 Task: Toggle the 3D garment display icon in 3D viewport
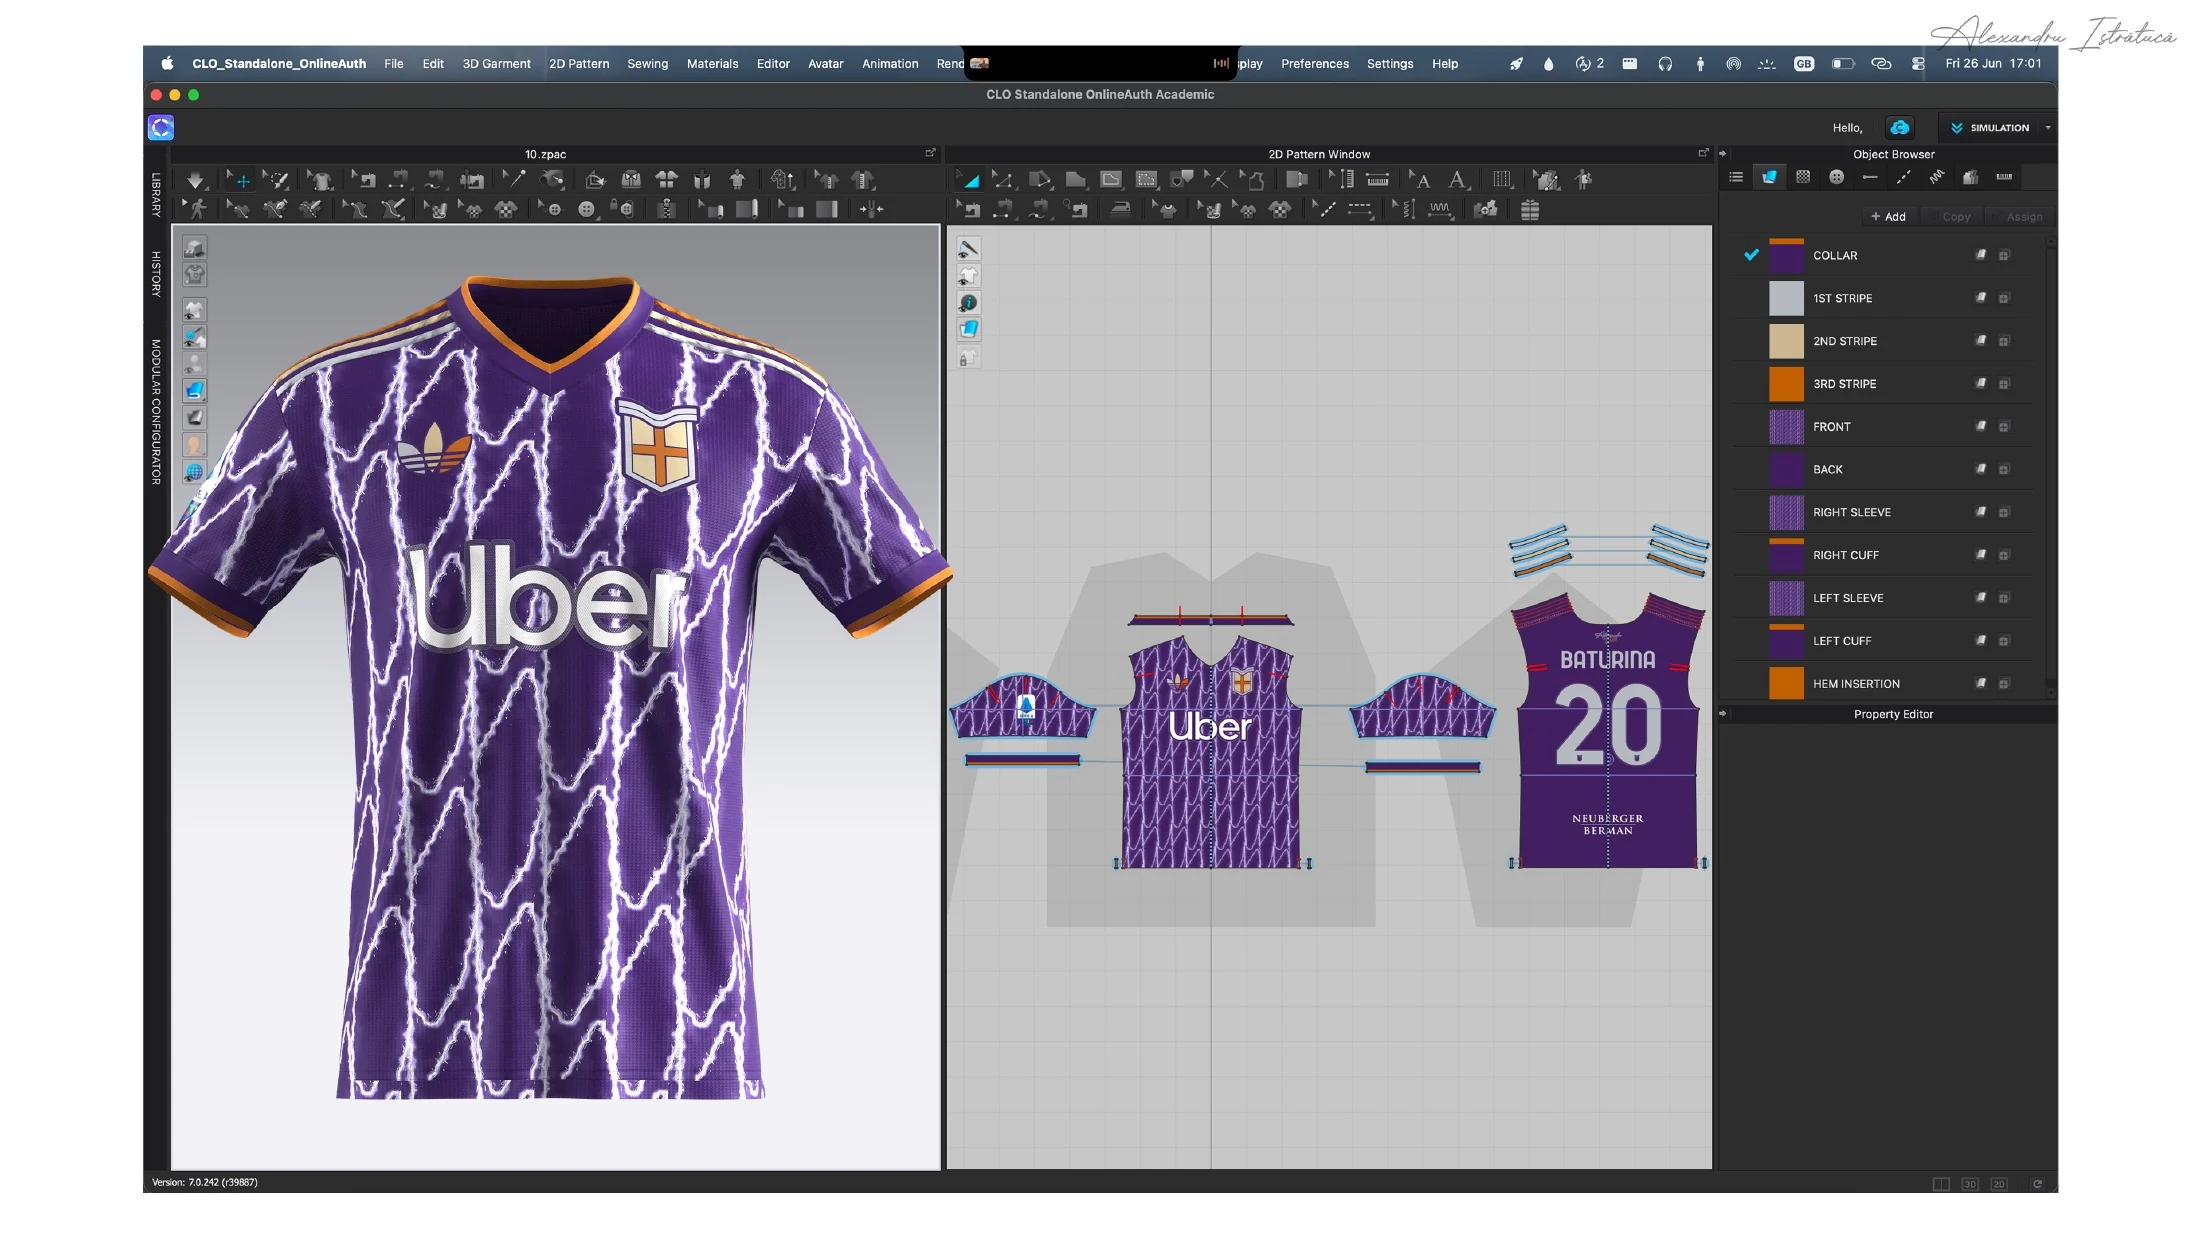point(194,310)
